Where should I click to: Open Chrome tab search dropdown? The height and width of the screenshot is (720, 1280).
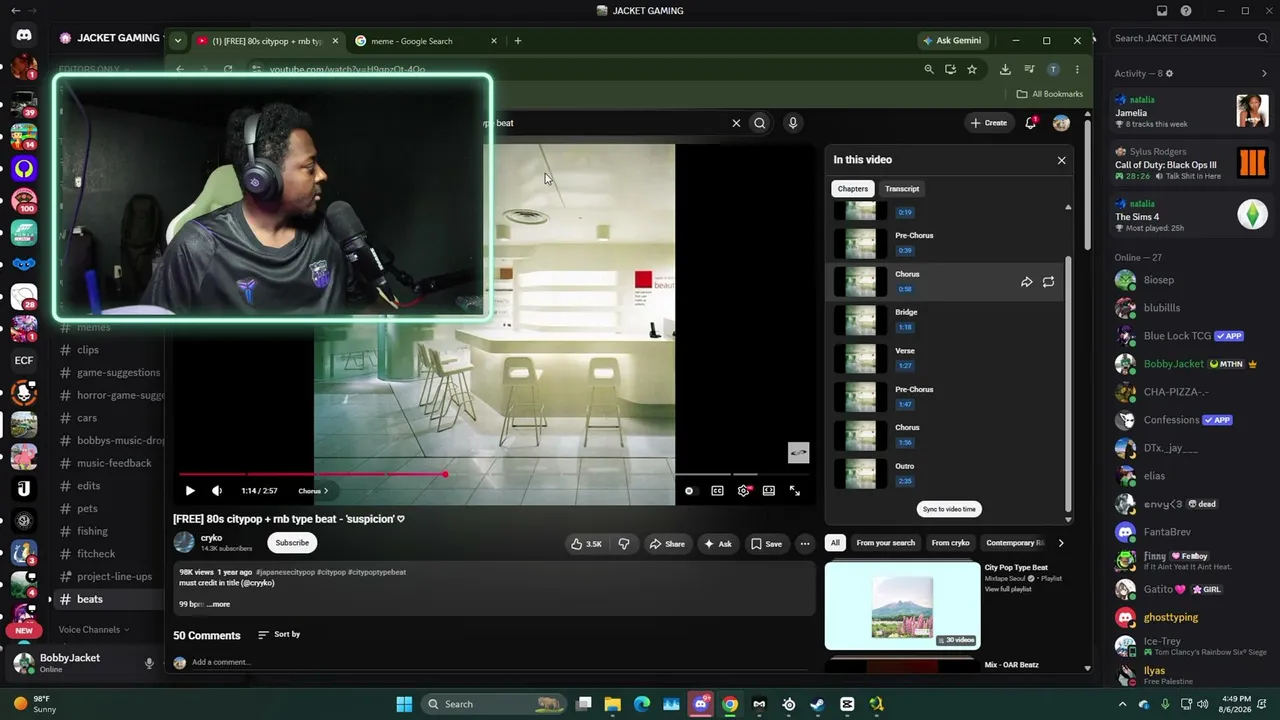pos(177,41)
